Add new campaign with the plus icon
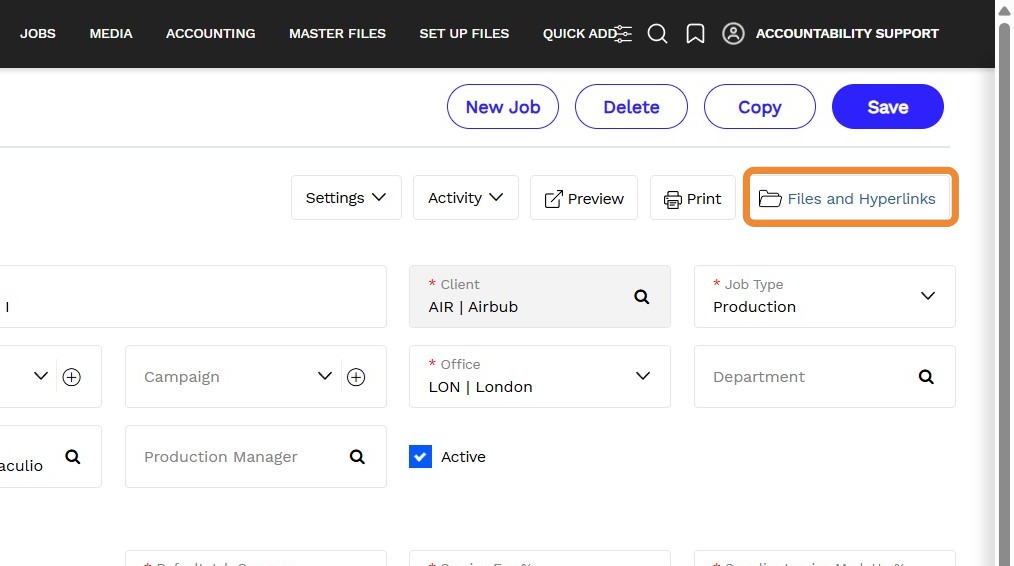The width and height of the screenshot is (1014, 566). click(x=356, y=376)
